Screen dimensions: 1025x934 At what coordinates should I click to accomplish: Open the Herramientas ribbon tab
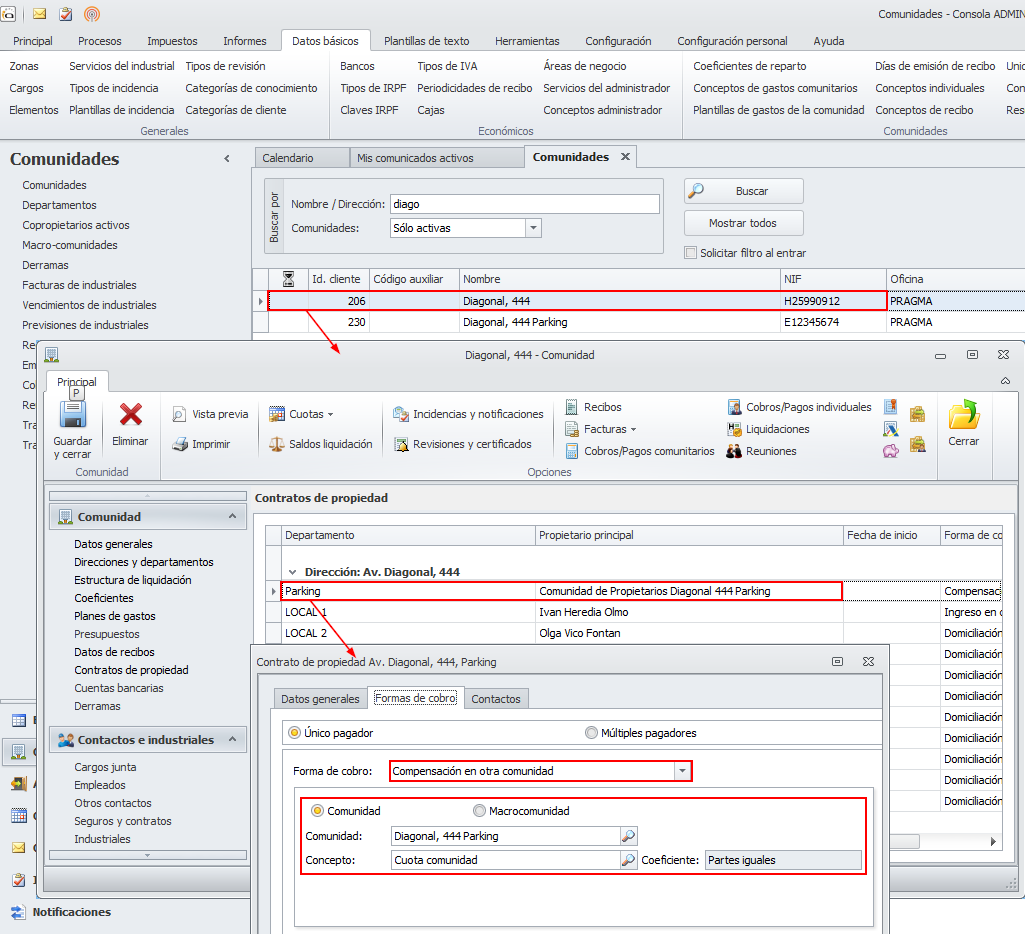click(x=527, y=41)
